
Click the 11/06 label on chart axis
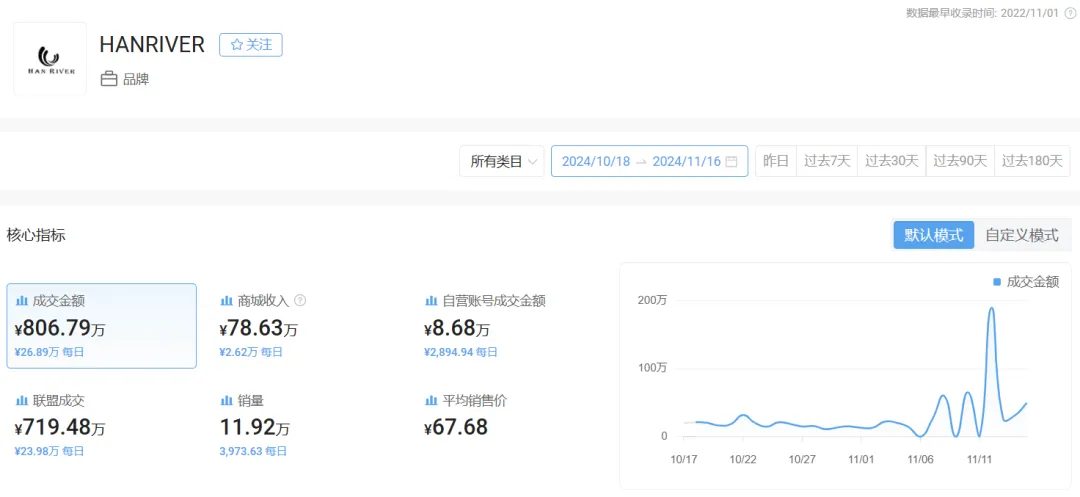coord(921,459)
